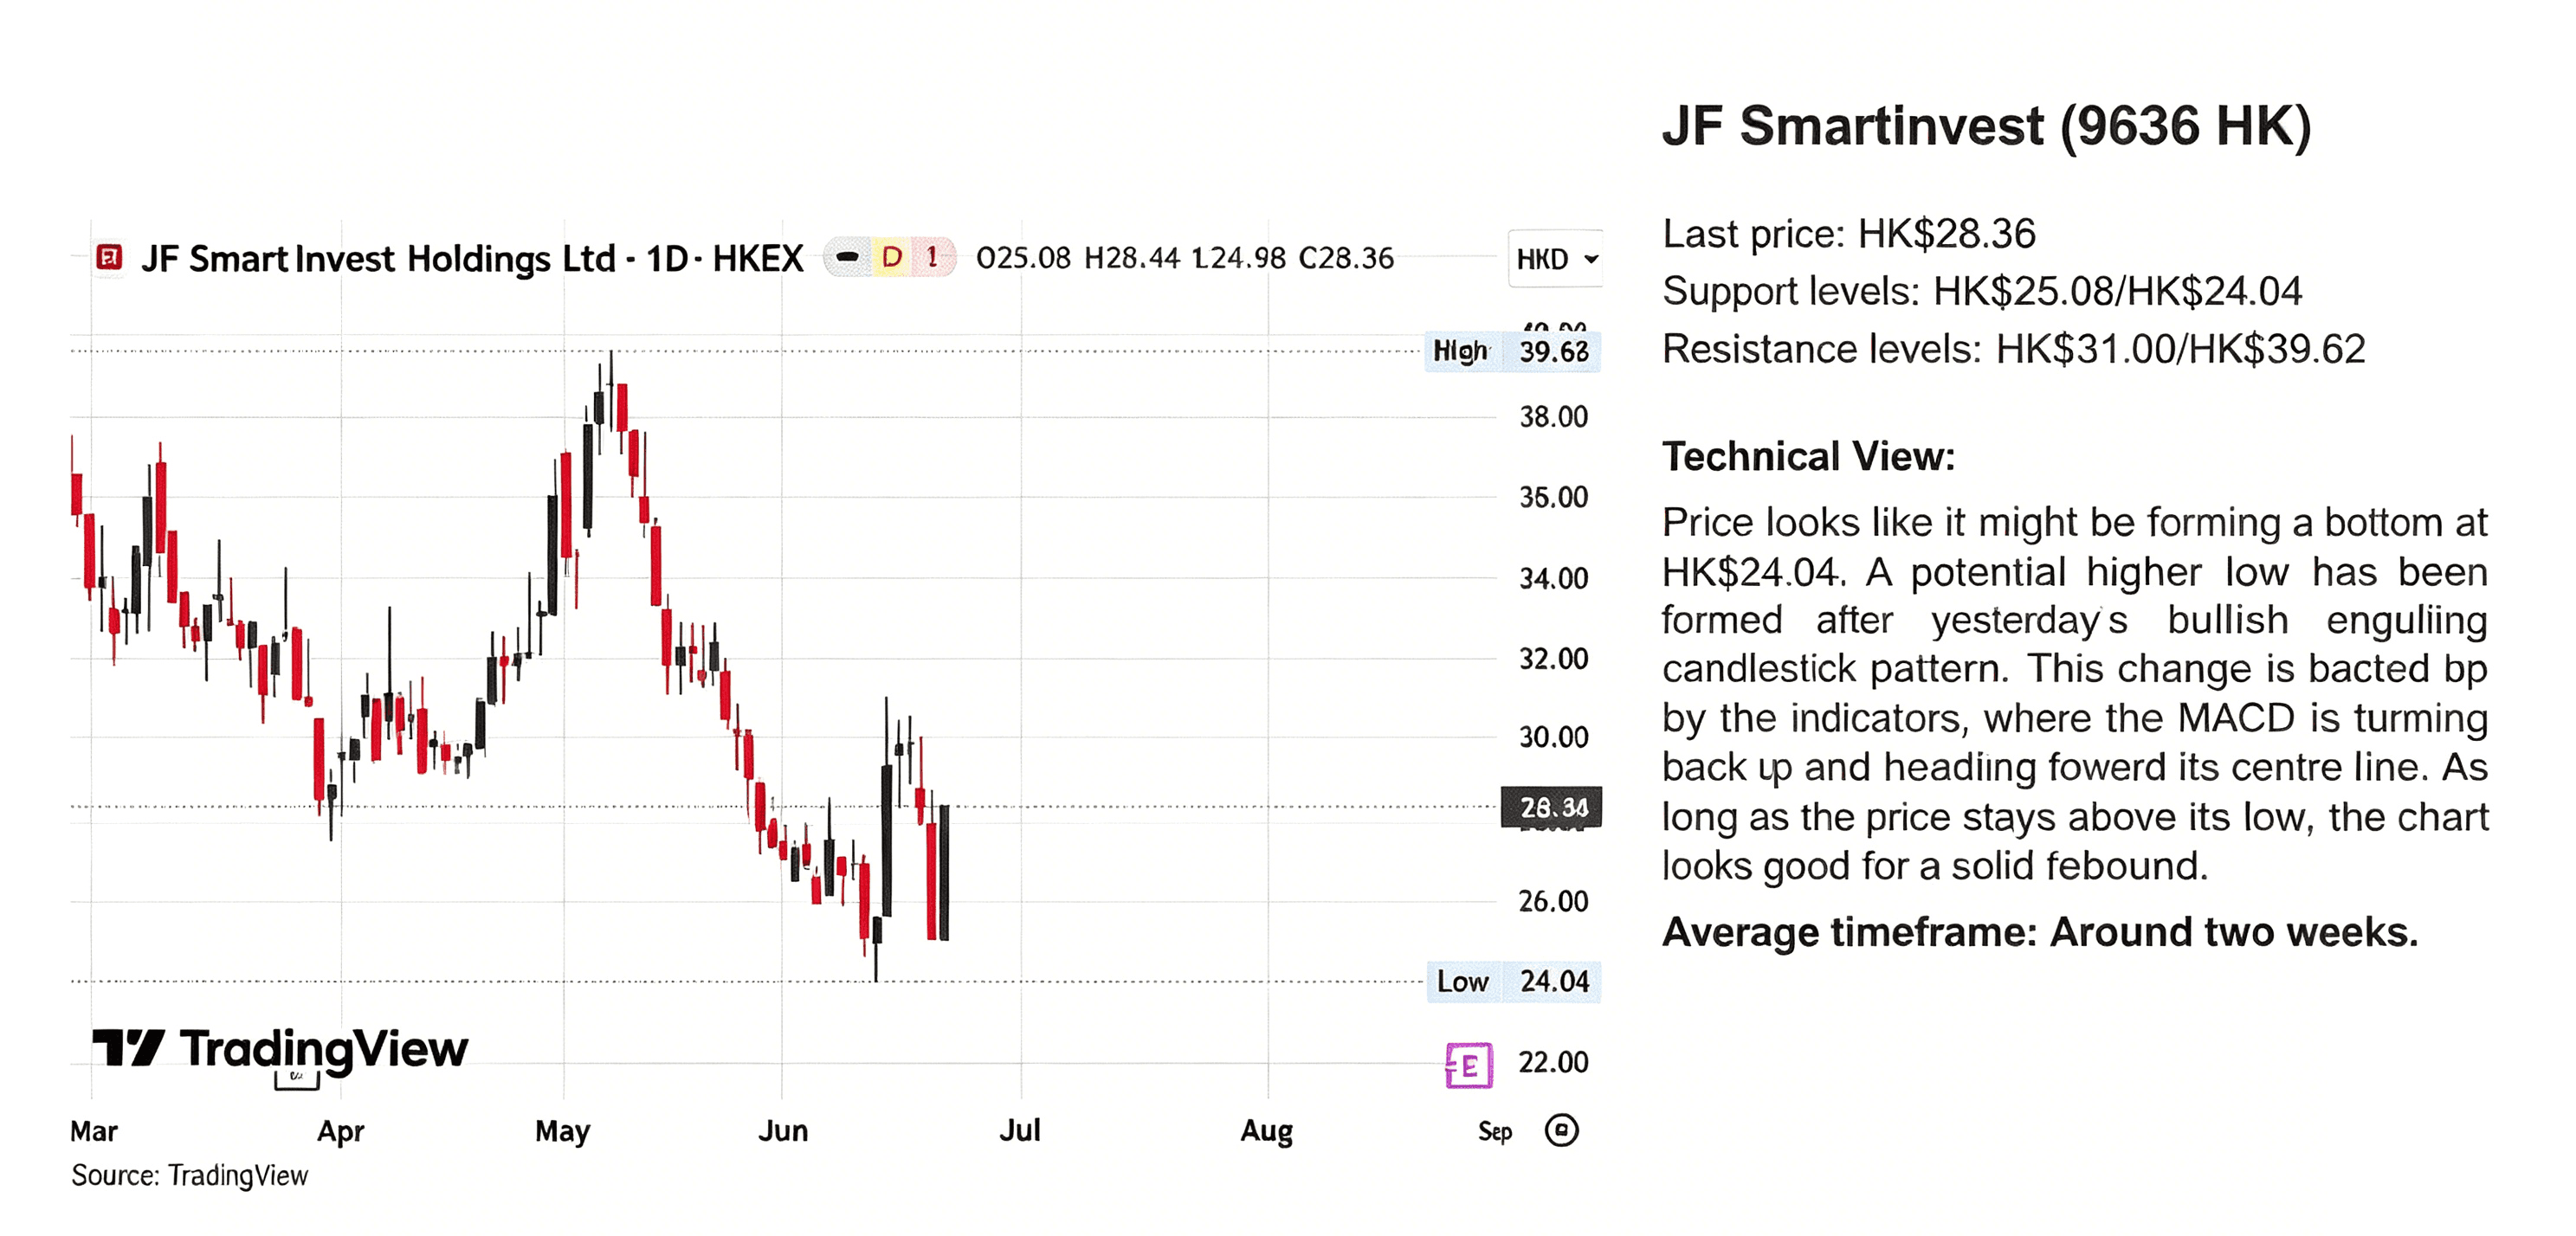Image resolution: width=2576 pixels, height=1236 pixels.
Task: Click the Average timeframe line
Action: tap(2040, 932)
